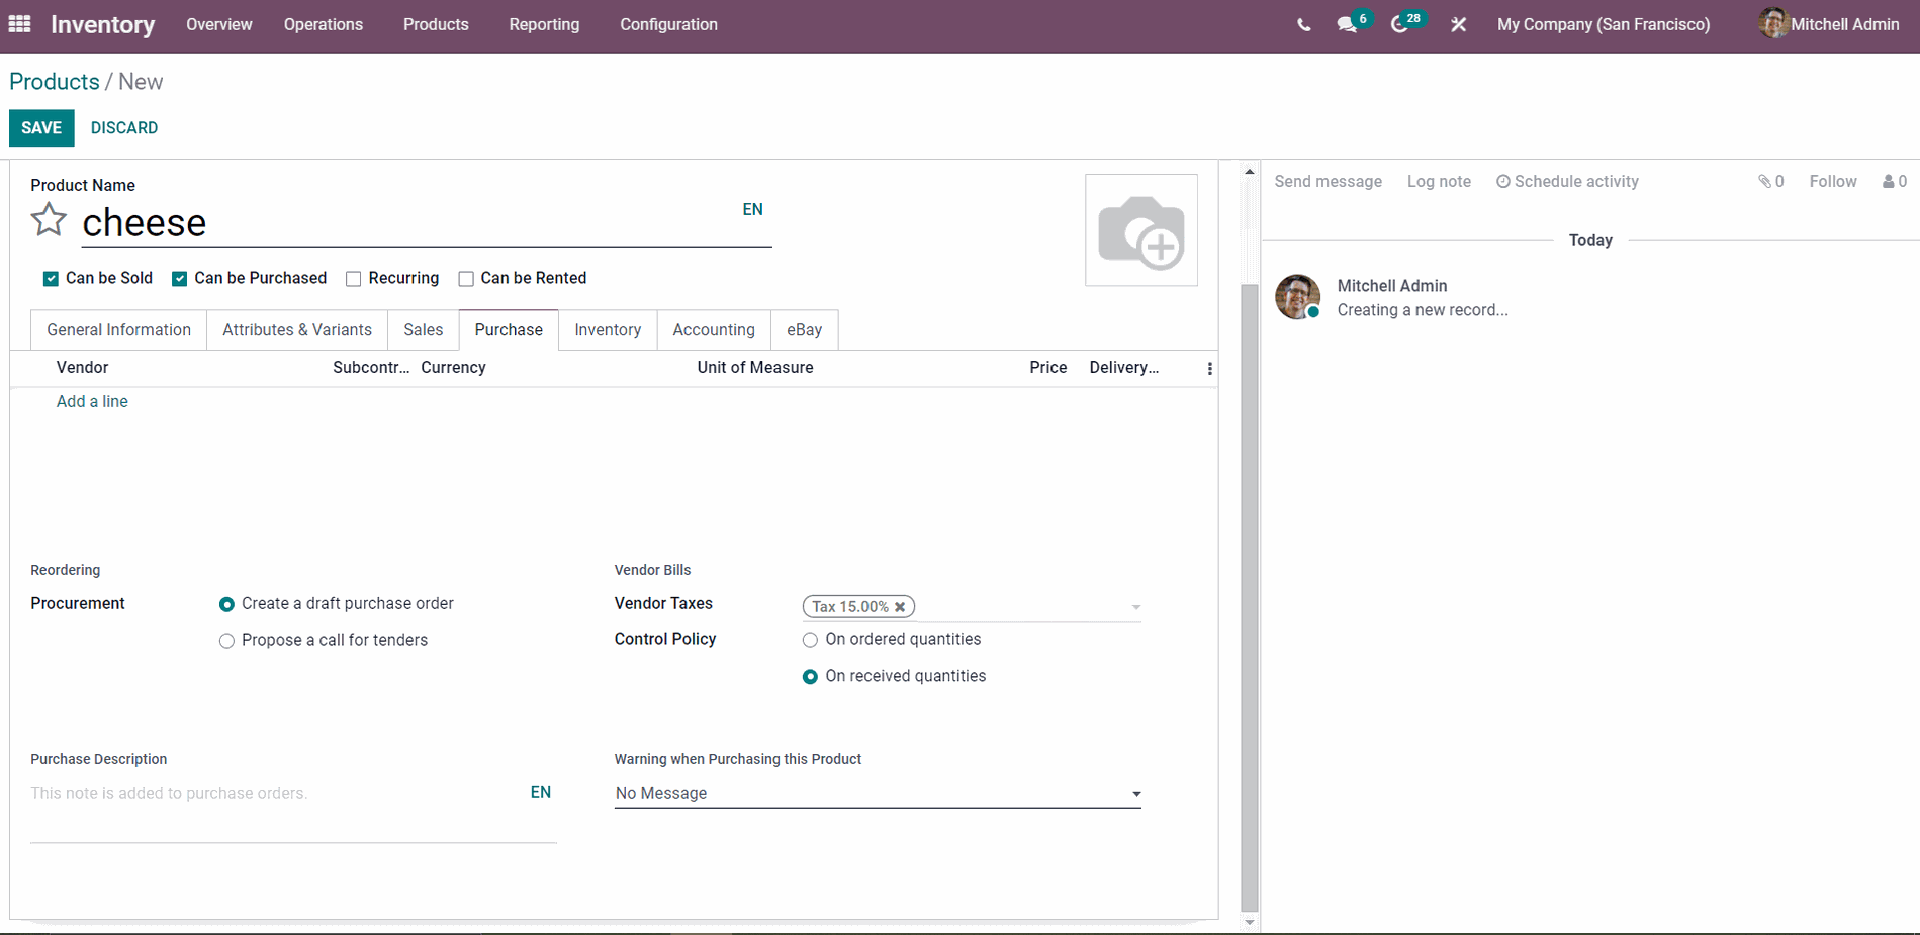Click Schedule activity in chatter
The height and width of the screenshot is (935, 1920).
pyautogui.click(x=1567, y=182)
